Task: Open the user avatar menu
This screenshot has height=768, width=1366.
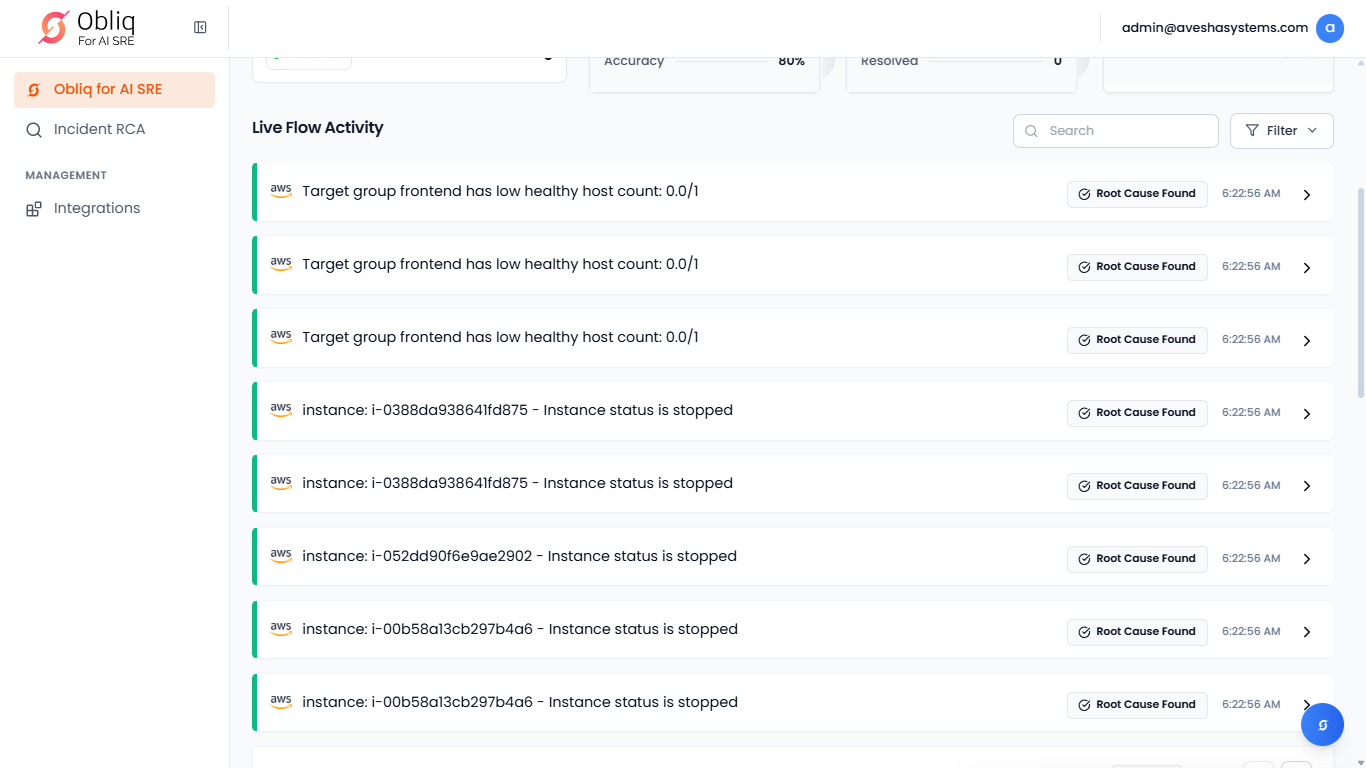Action: pos(1329,28)
